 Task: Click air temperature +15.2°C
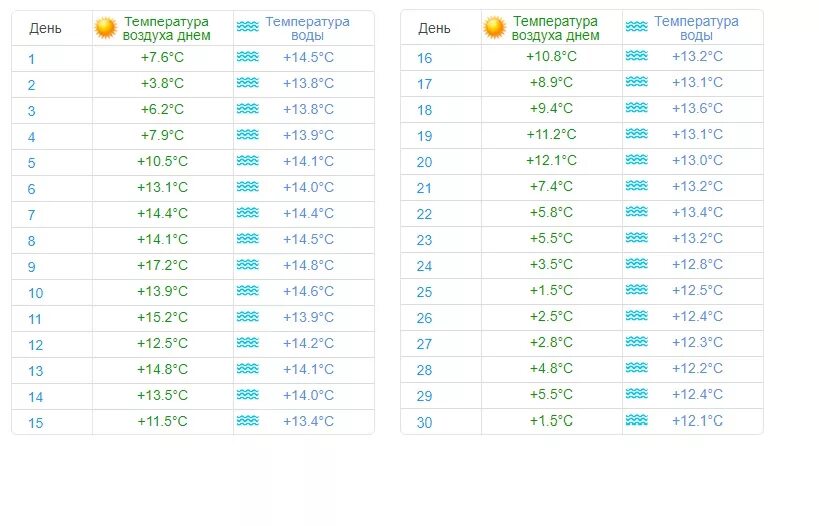click(x=162, y=318)
